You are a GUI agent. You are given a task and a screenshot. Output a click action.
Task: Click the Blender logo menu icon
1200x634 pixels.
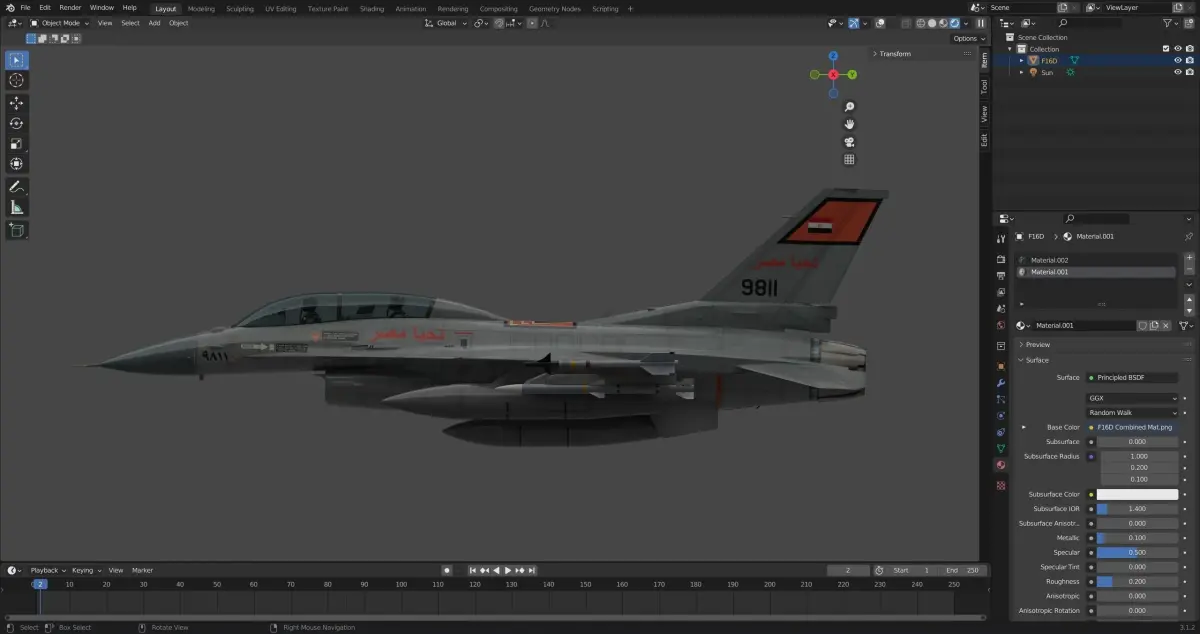click(x=10, y=7)
